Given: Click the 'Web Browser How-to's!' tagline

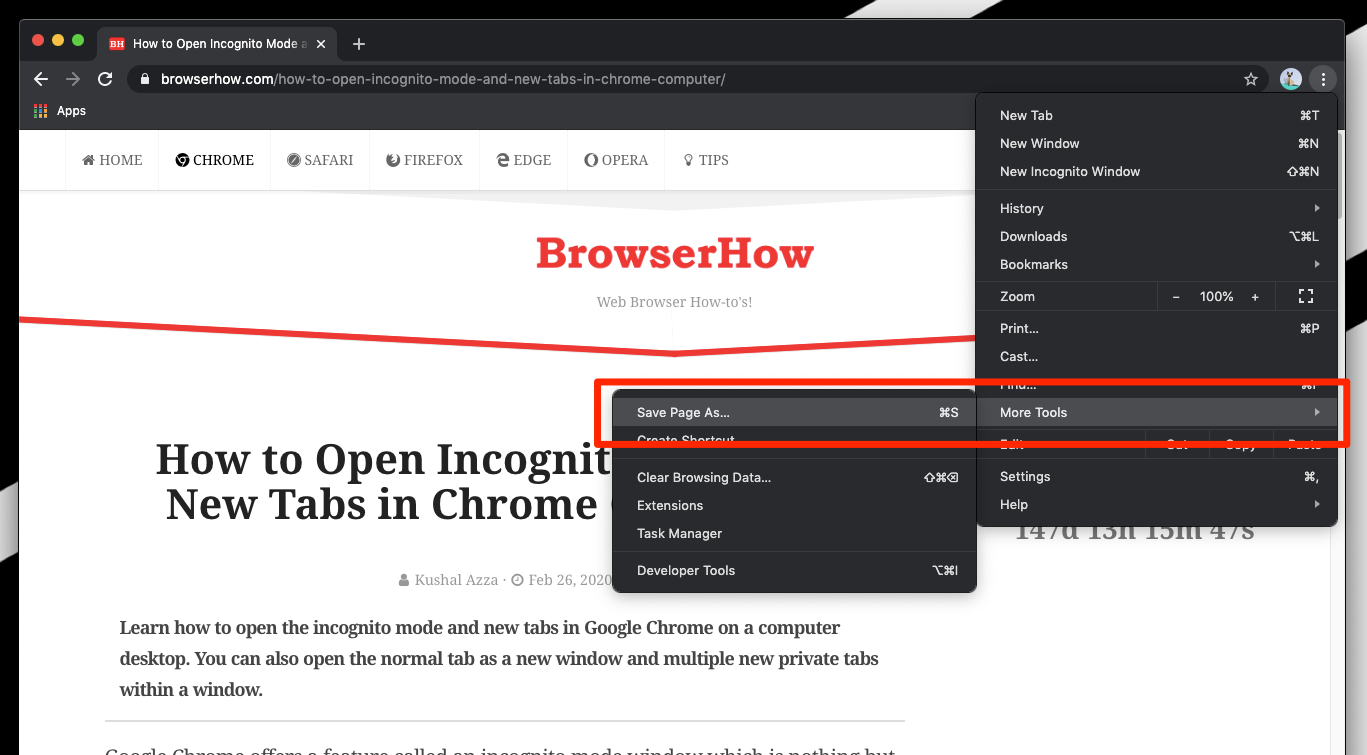Looking at the screenshot, I should (x=674, y=302).
